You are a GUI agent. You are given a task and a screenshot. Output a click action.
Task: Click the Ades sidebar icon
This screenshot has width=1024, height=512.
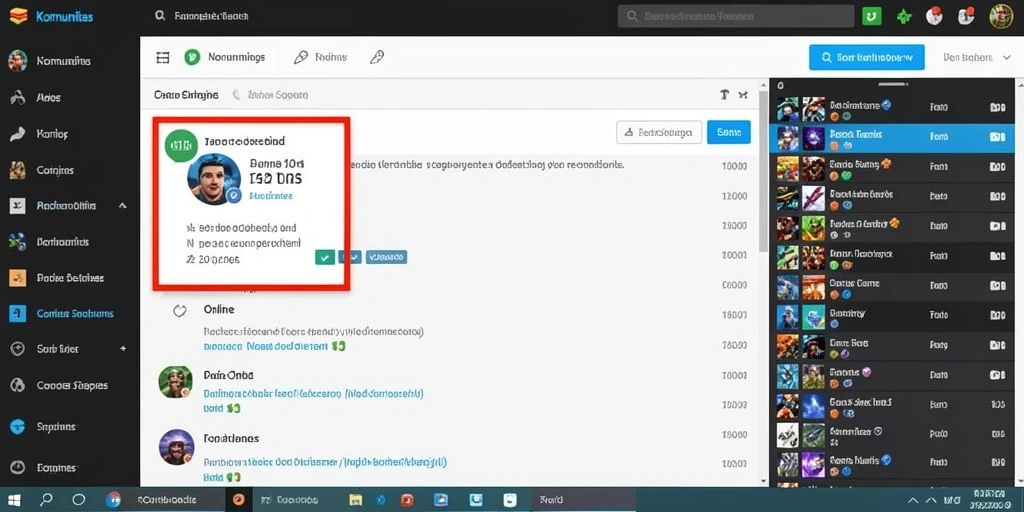pyautogui.click(x=18, y=97)
